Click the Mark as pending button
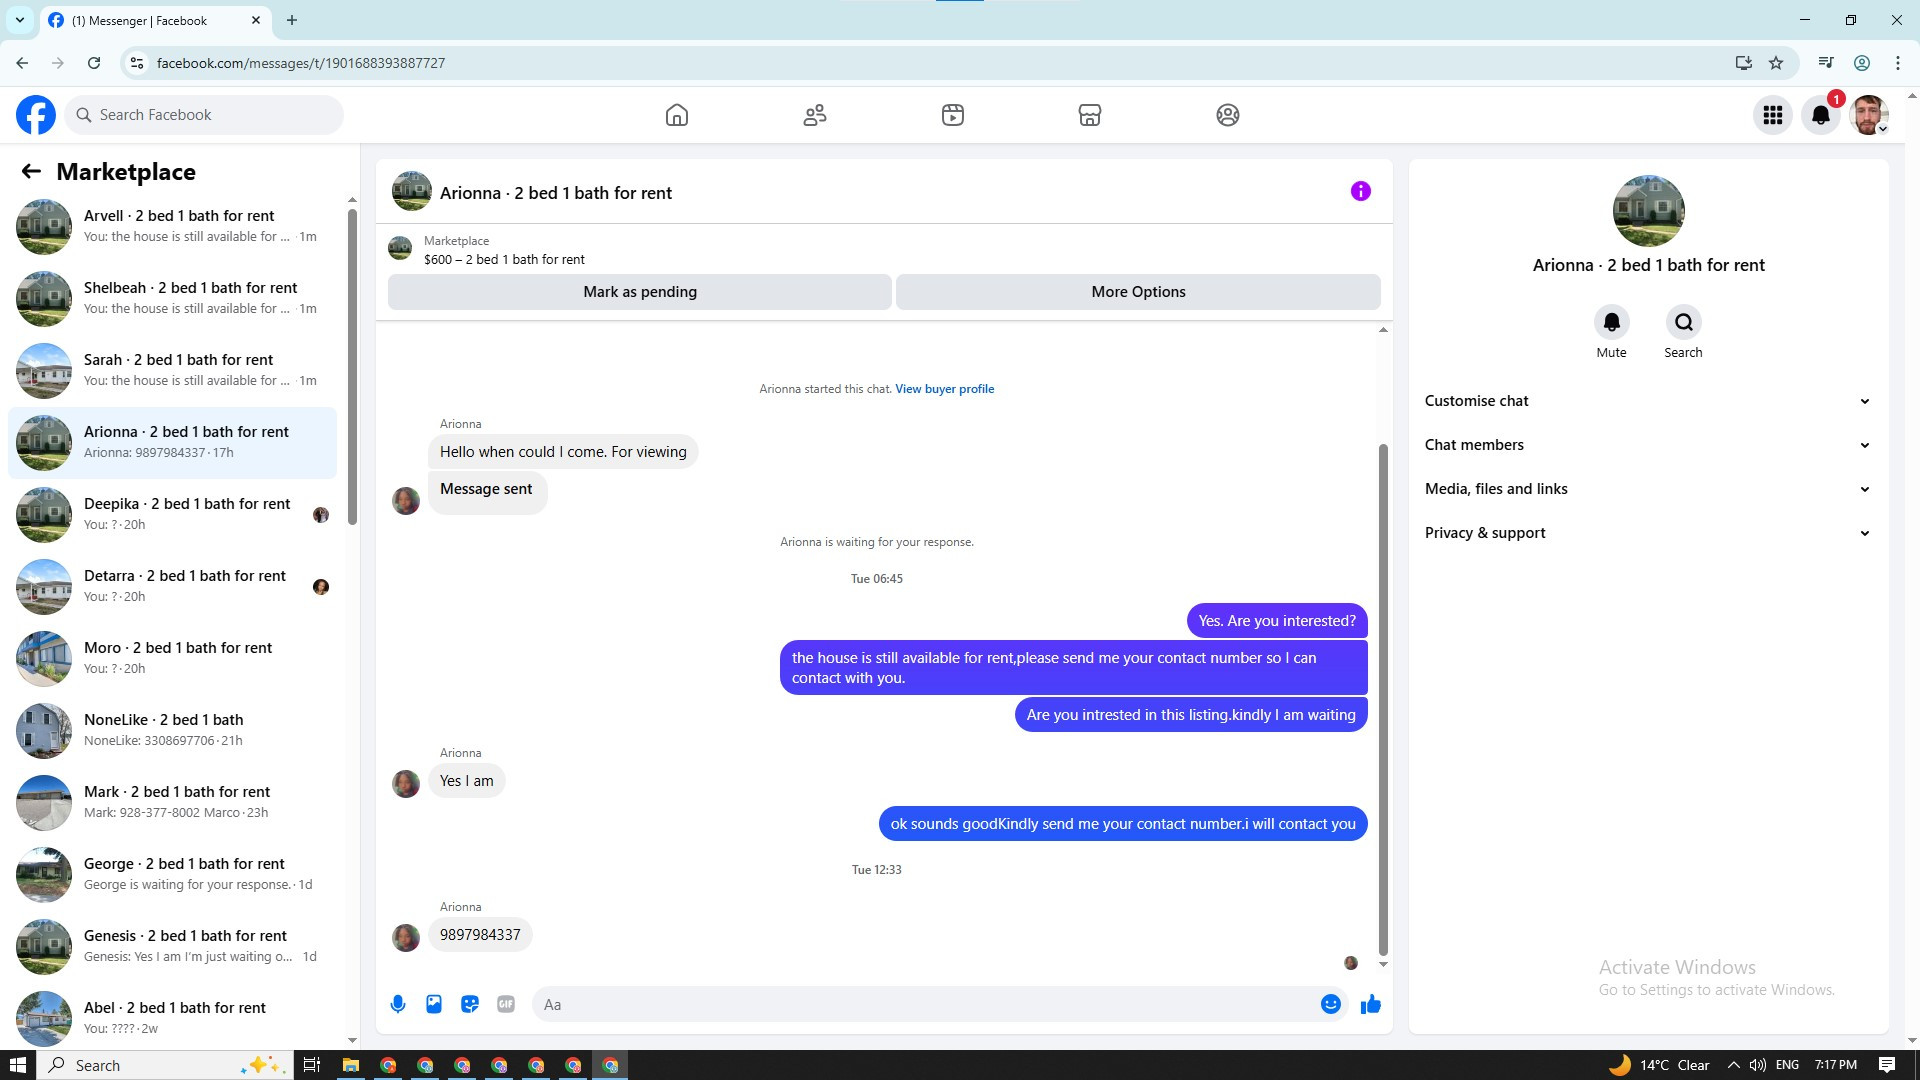1920x1080 pixels. [x=640, y=292]
